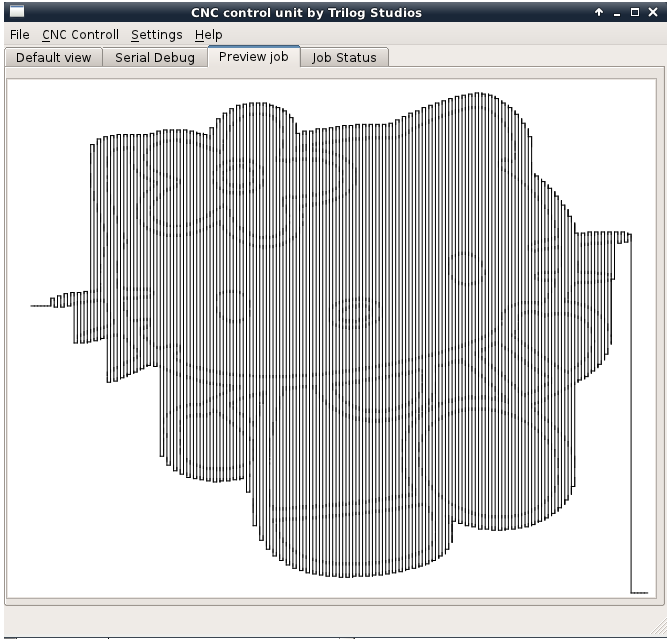Maximize the CNC control unit window

pyautogui.click(x=636, y=12)
